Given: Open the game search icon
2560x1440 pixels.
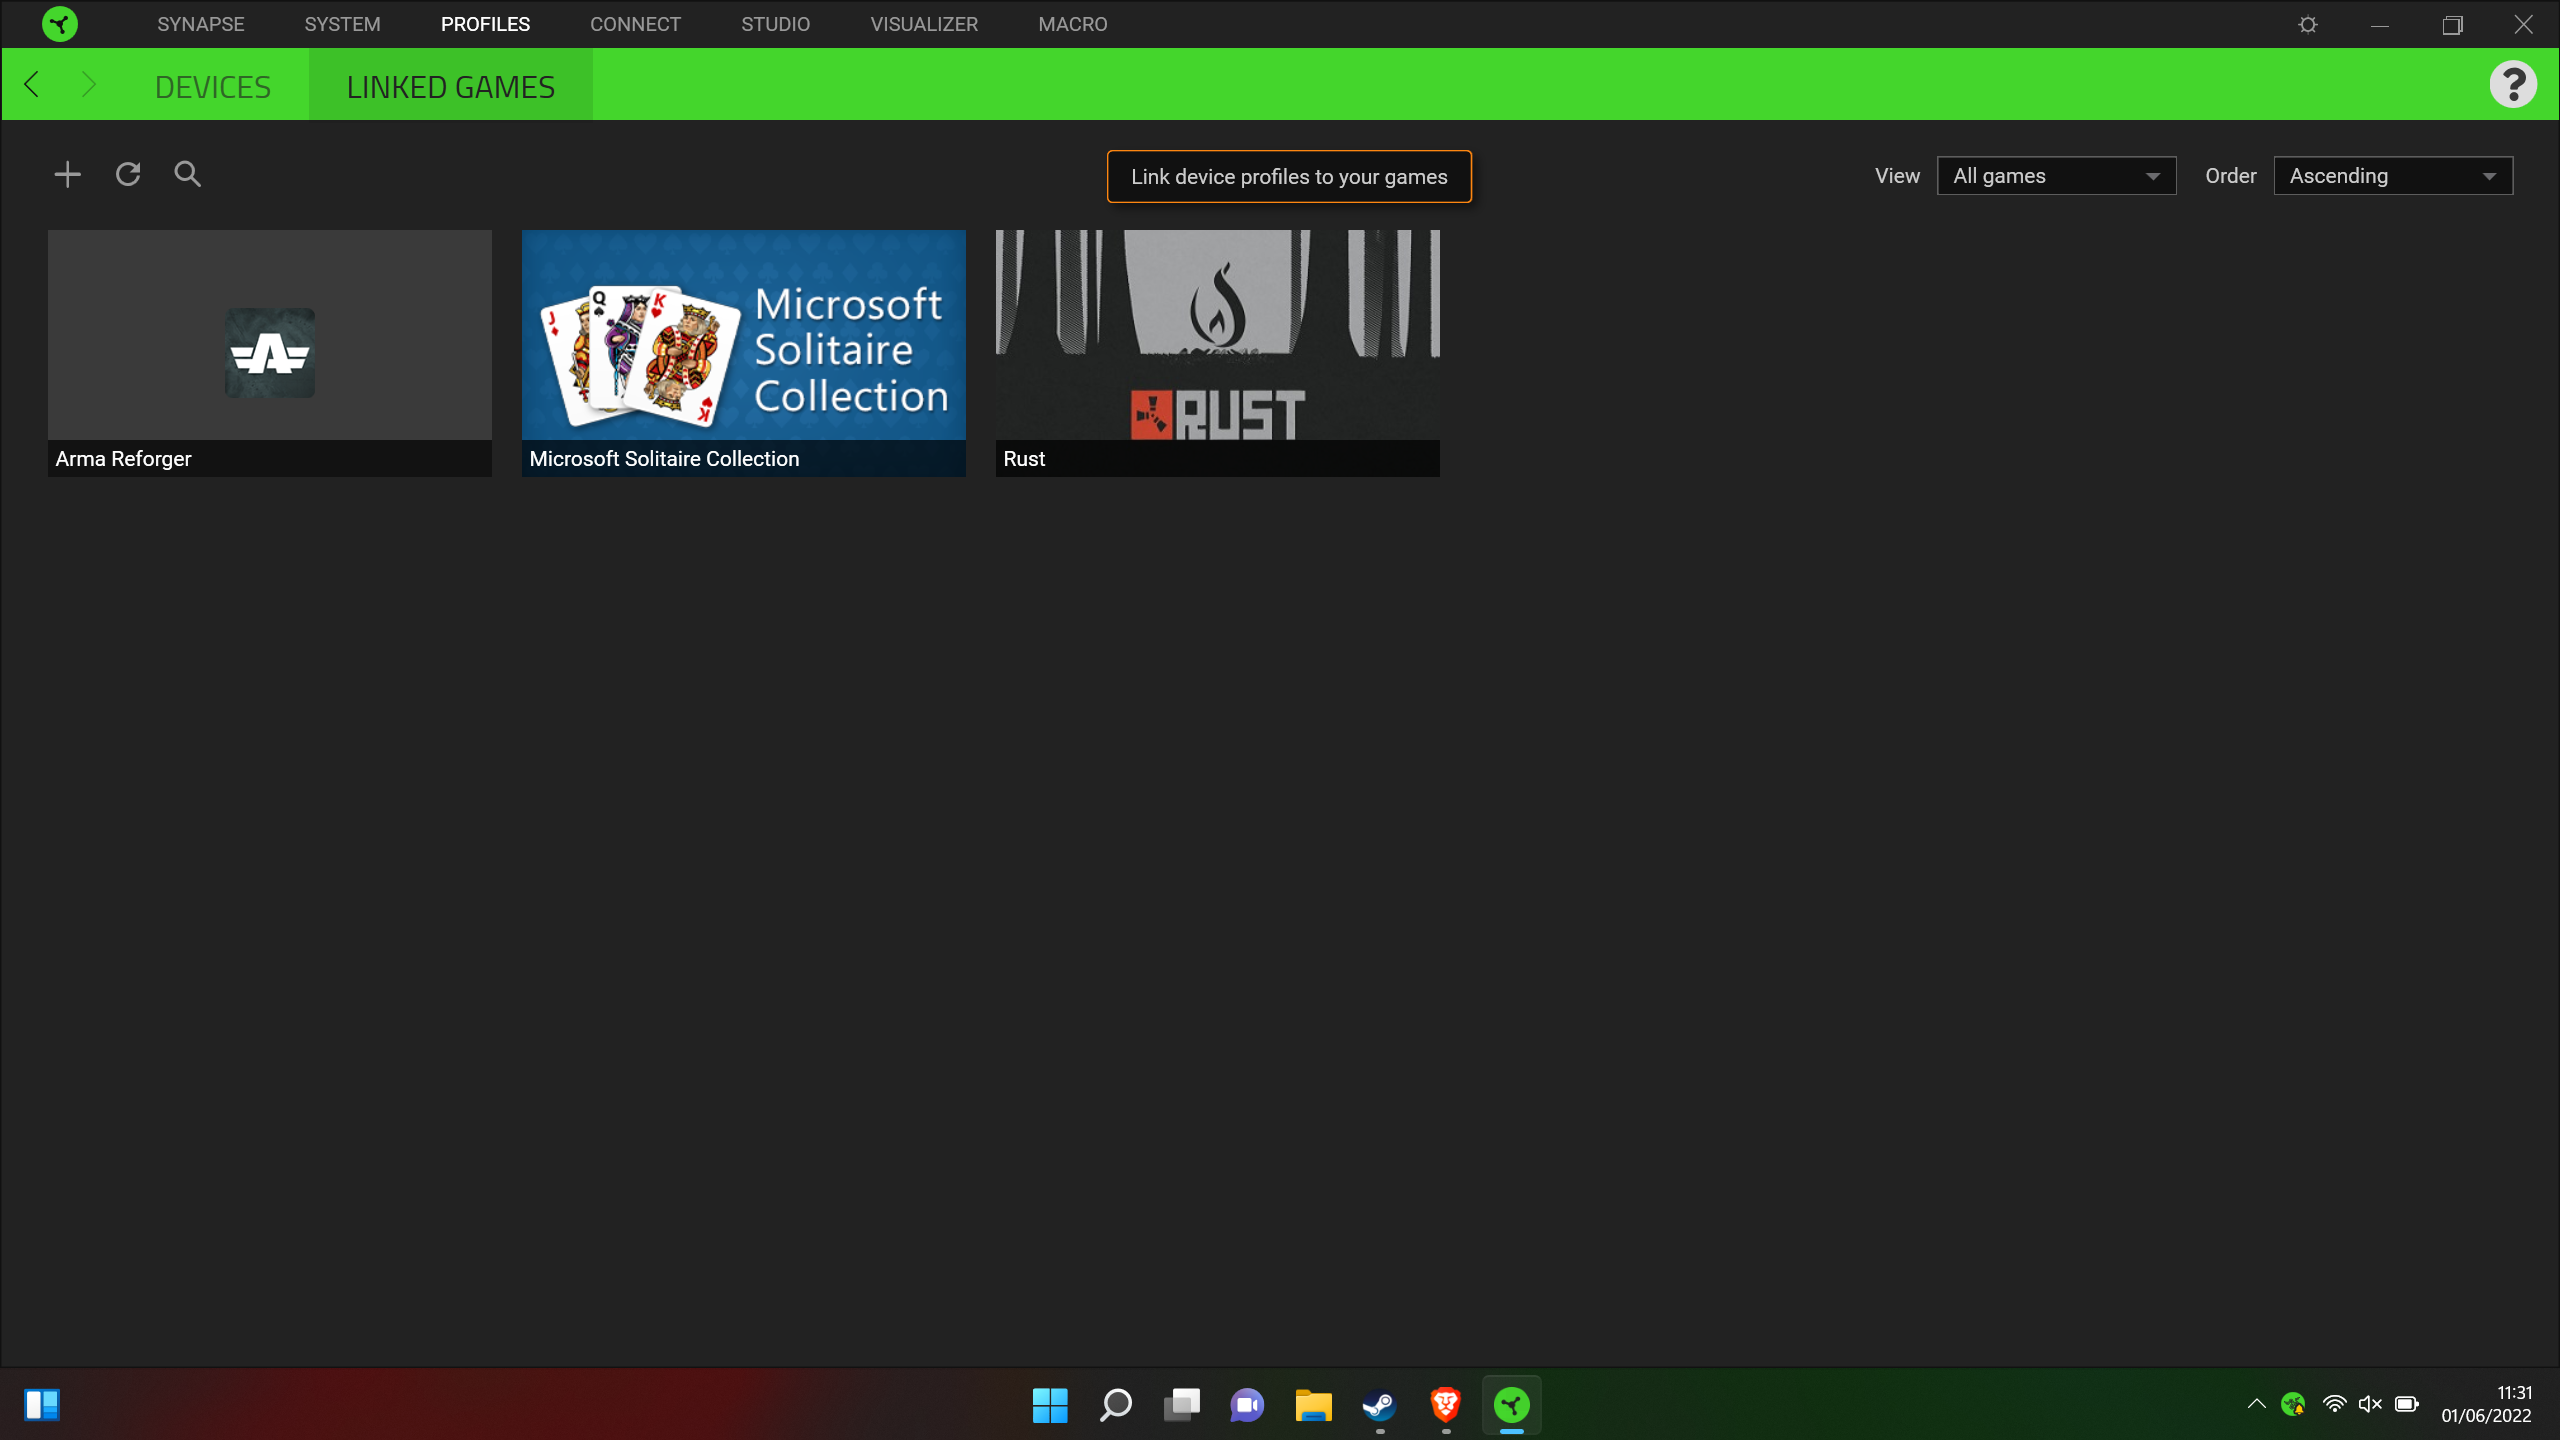Looking at the screenshot, I should point(187,174).
